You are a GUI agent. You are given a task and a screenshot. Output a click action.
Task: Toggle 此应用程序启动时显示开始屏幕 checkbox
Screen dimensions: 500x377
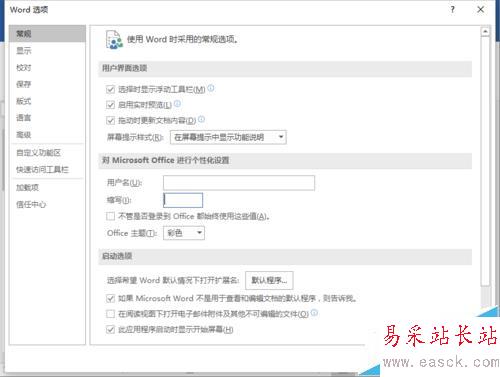click(x=110, y=330)
